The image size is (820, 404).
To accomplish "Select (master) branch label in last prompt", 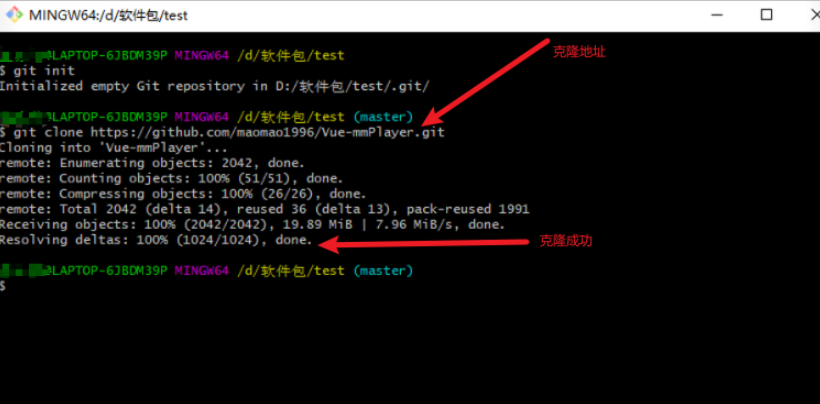I will 383,271.
